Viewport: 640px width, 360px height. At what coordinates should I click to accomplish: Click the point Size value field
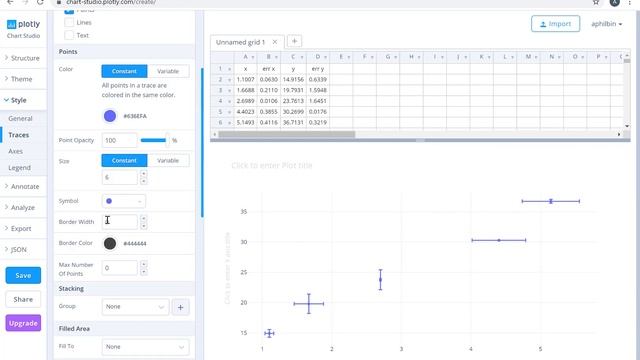pyautogui.click(x=119, y=177)
